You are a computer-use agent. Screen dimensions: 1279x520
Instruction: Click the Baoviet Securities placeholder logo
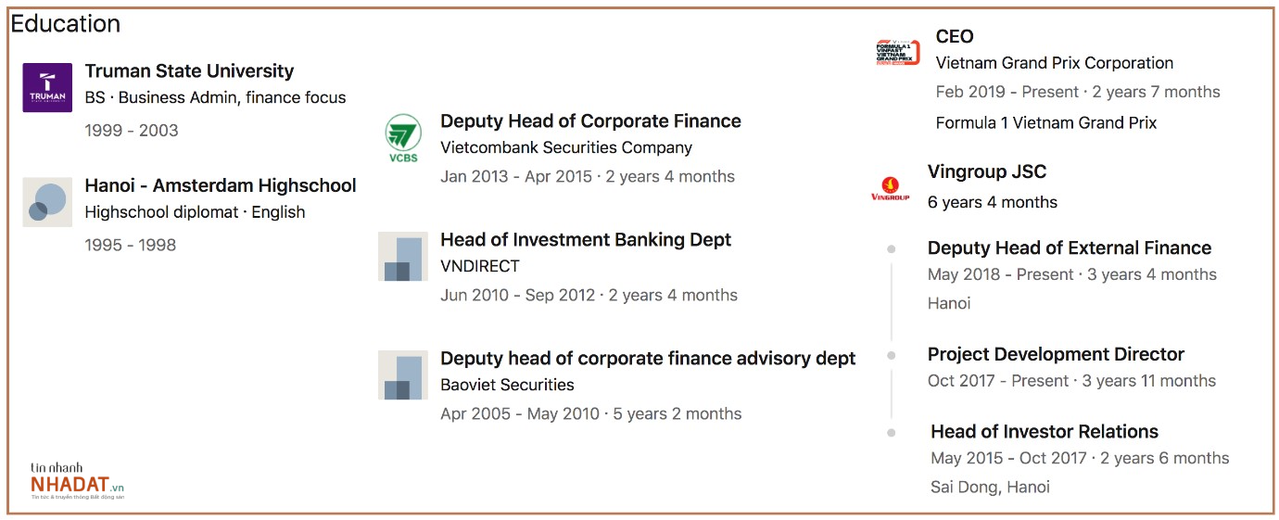403,375
